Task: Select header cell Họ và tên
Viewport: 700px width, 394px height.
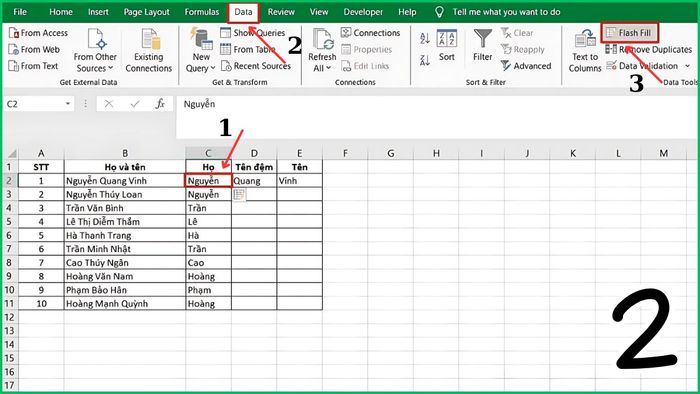Action: pyautogui.click(x=125, y=167)
